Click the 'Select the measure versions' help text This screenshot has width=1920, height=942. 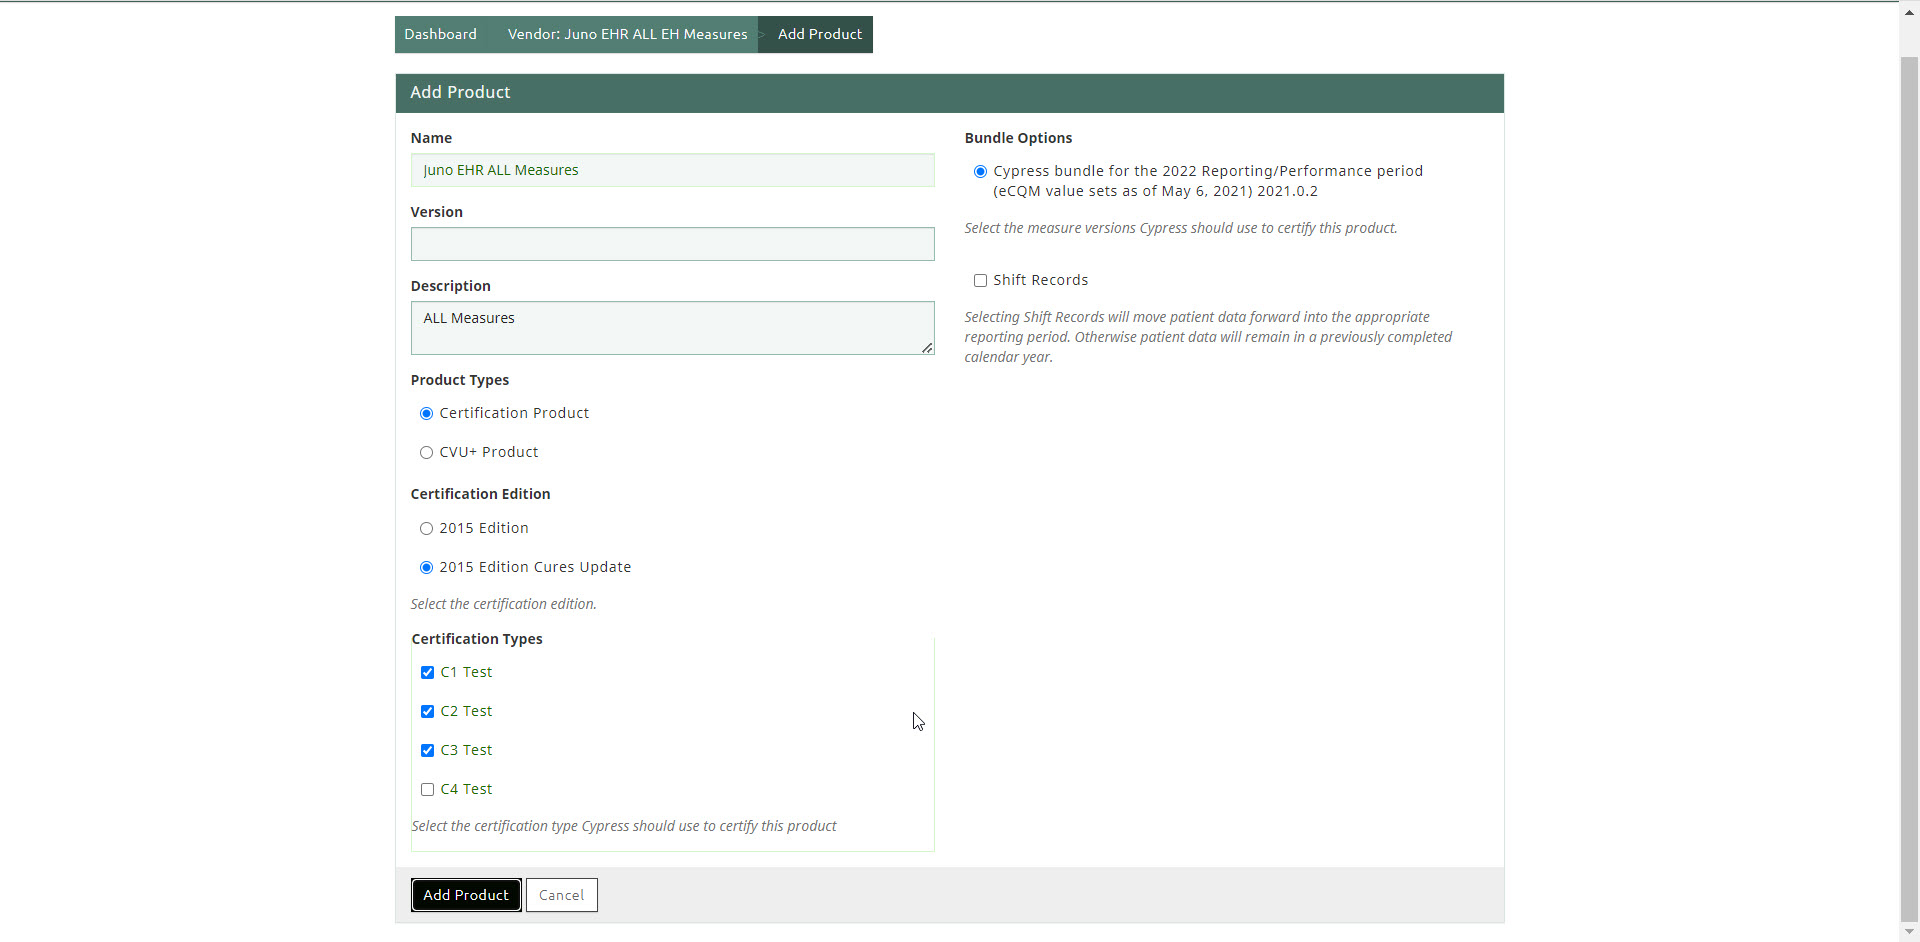coord(1181,228)
